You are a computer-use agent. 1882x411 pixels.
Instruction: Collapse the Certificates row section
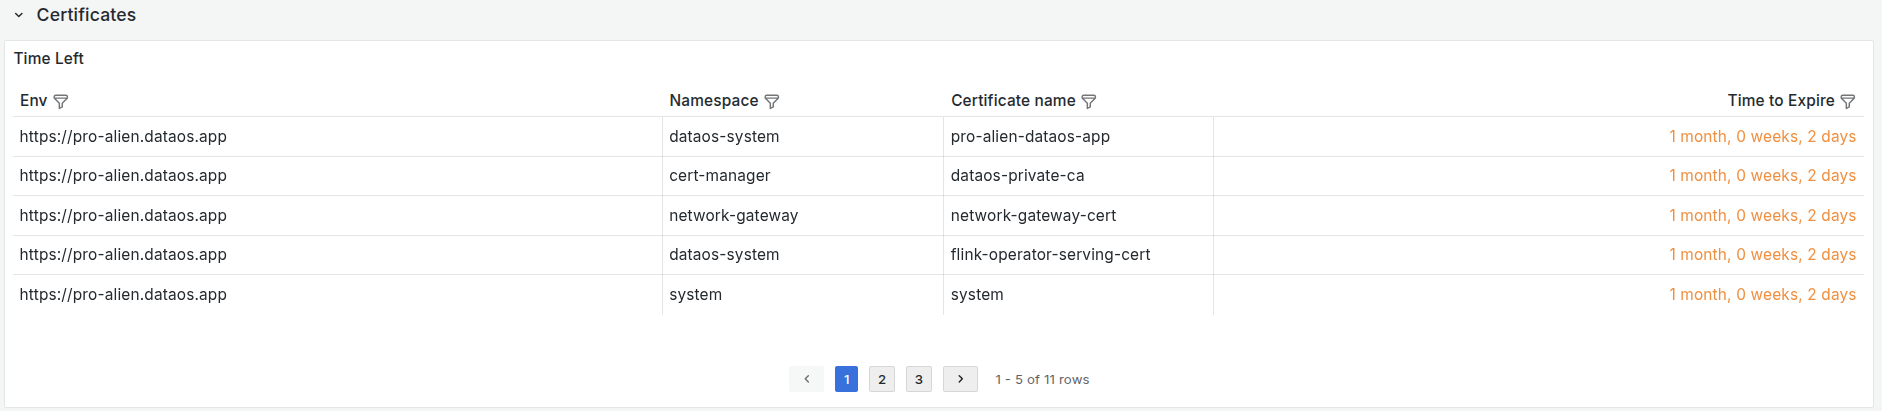(18, 15)
